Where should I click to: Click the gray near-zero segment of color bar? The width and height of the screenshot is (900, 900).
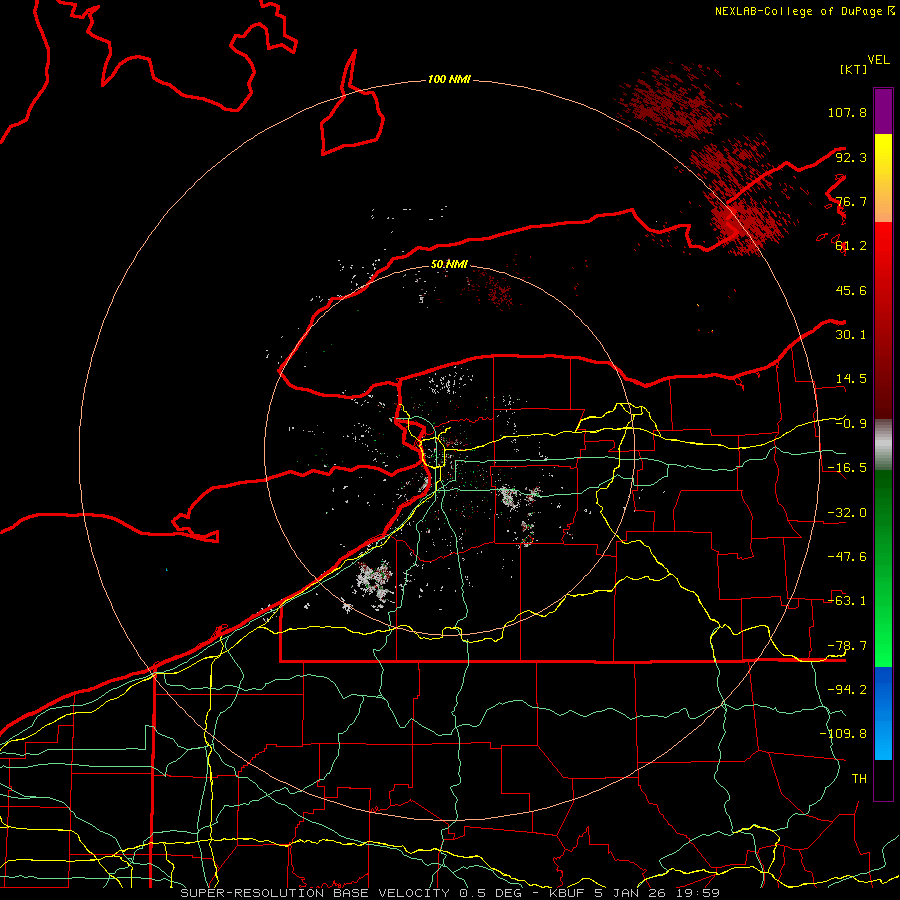tap(883, 445)
